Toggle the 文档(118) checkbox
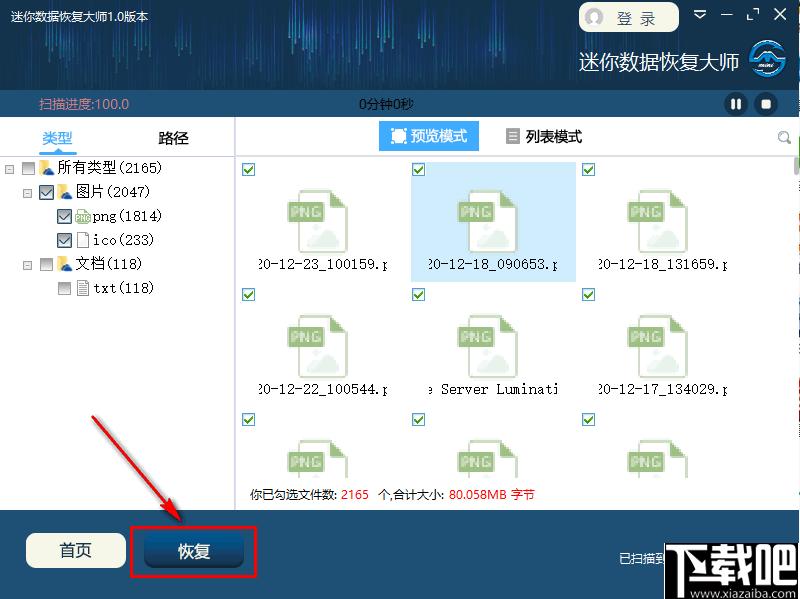The height and width of the screenshot is (599, 800). coord(46,264)
